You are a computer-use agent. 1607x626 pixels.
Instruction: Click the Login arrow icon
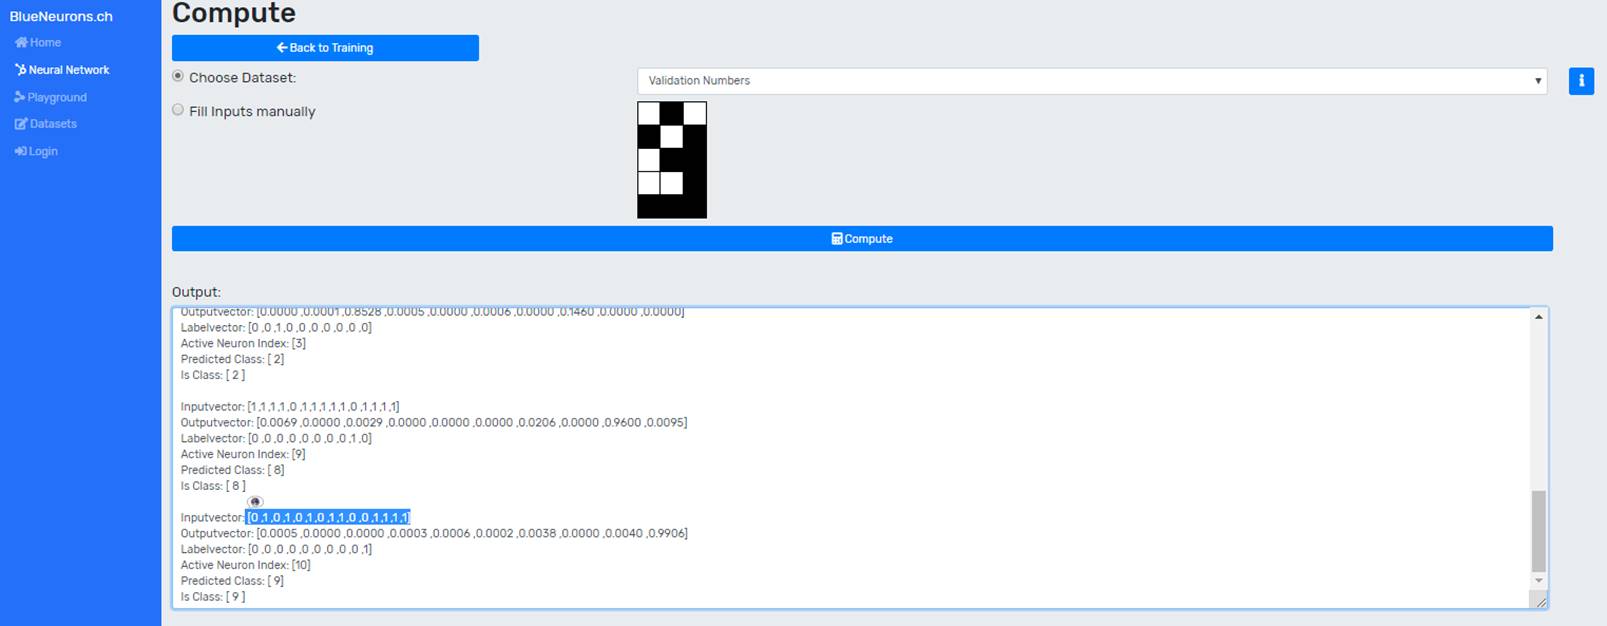point(20,151)
